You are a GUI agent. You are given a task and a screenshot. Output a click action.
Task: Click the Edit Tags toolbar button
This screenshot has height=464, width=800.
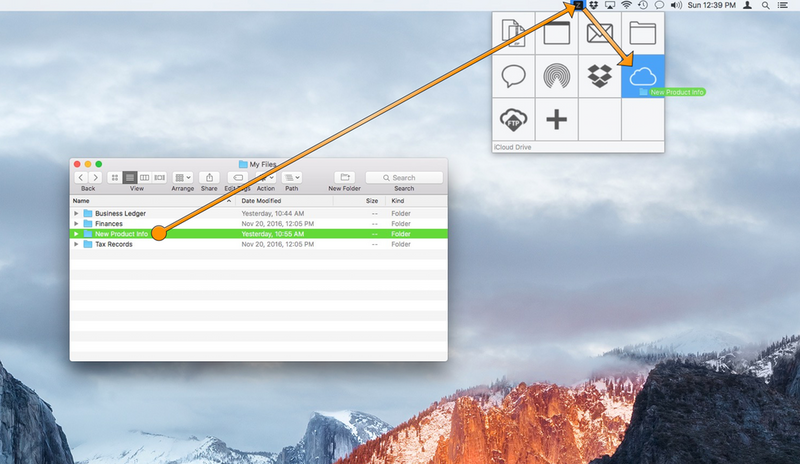[x=238, y=177]
